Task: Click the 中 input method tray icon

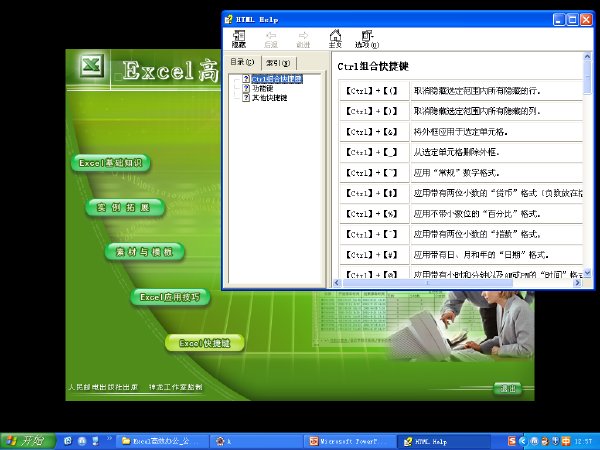Action: pyautogui.click(x=566, y=441)
